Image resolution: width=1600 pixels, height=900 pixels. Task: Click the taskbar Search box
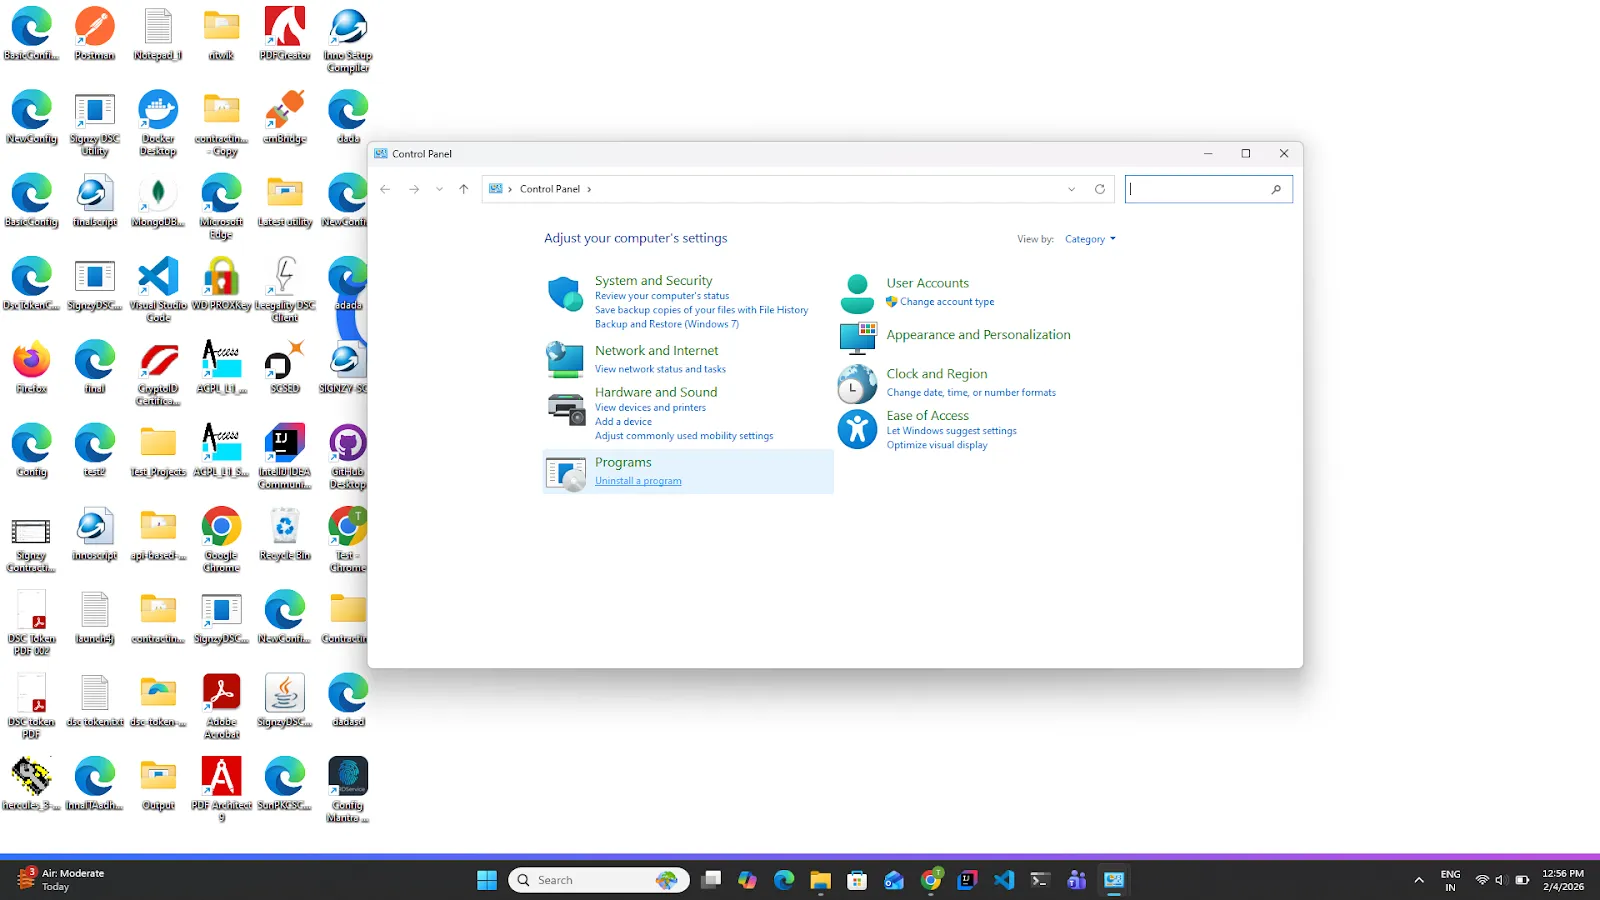tap(599, 880)
